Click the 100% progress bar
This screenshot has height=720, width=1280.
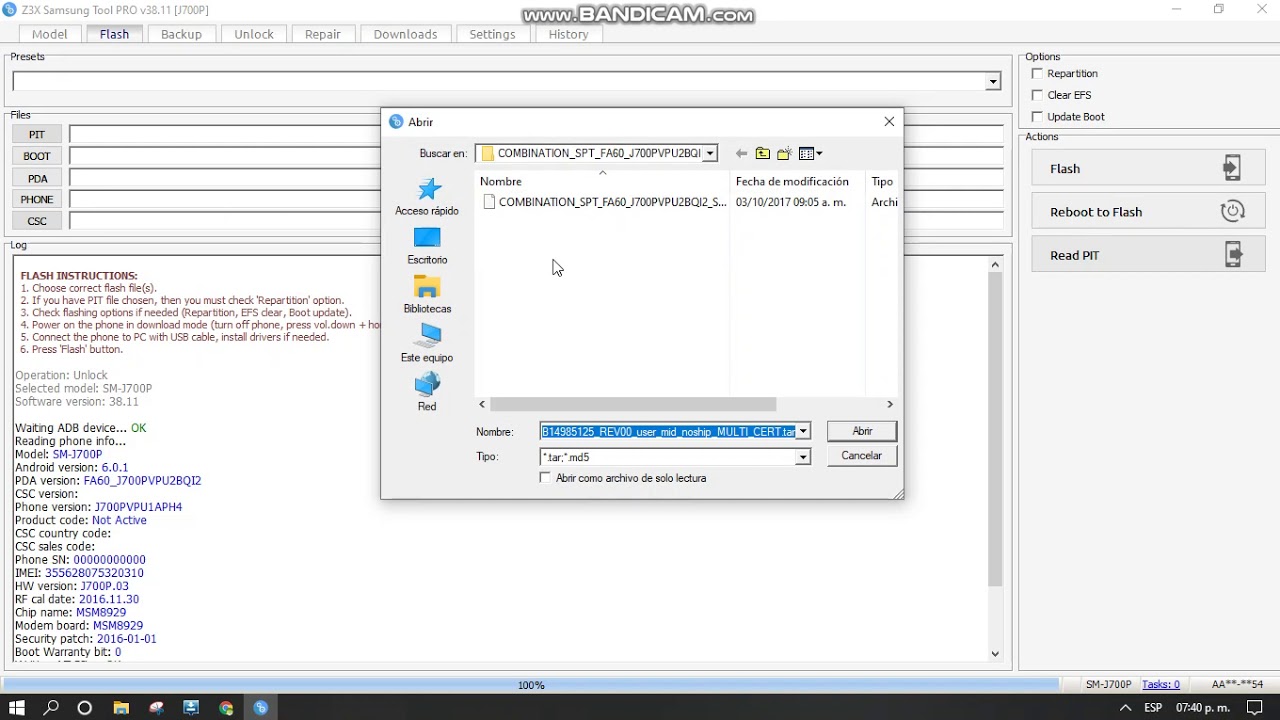531,685
